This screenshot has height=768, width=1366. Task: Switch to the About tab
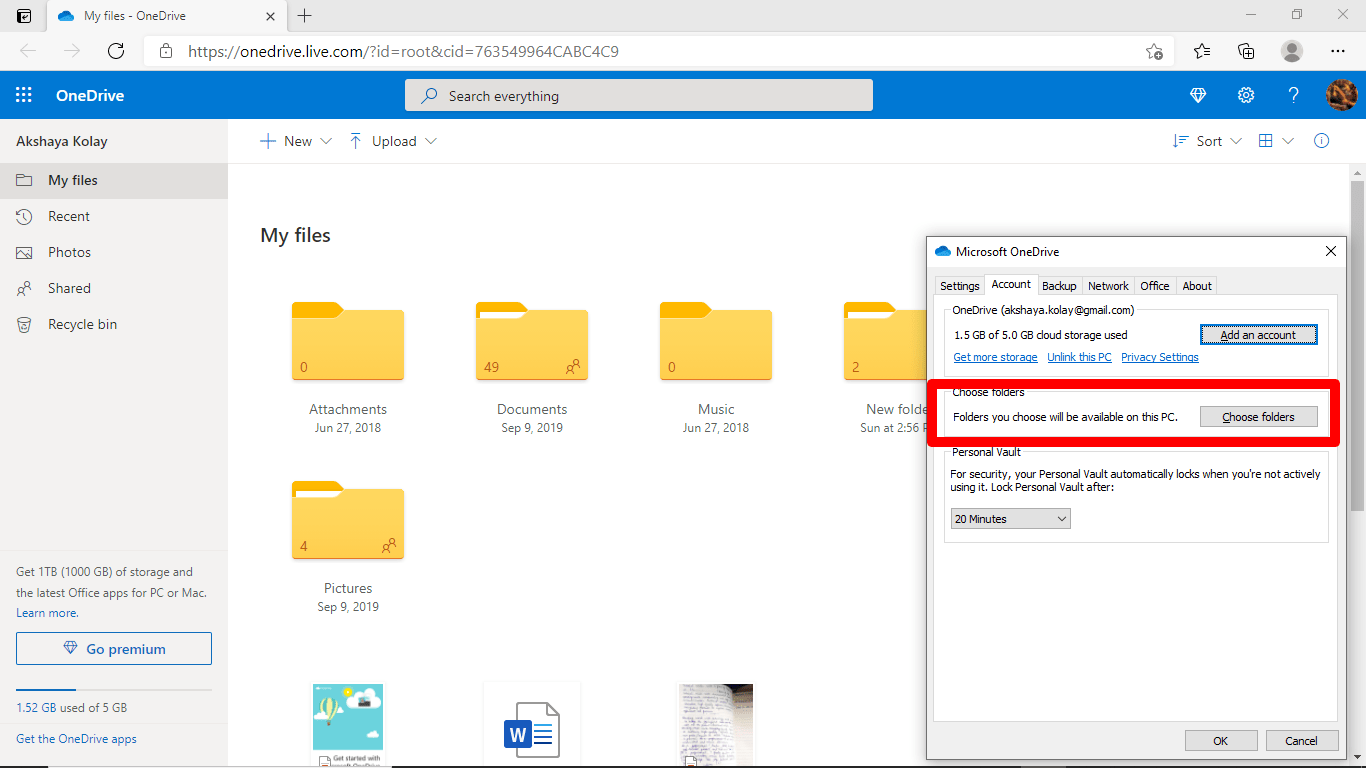point(1197,286)
